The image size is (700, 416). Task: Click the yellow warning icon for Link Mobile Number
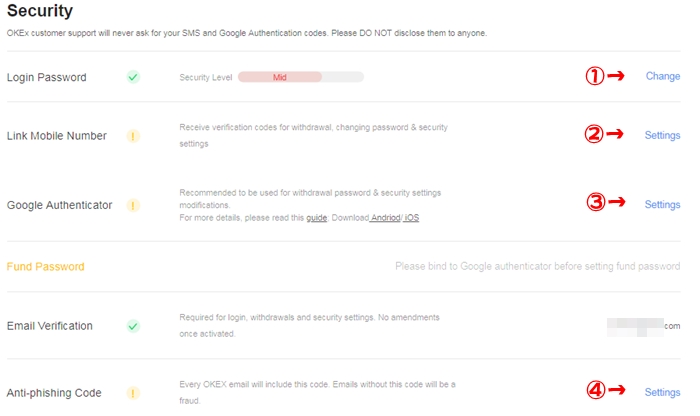[133, 136]
